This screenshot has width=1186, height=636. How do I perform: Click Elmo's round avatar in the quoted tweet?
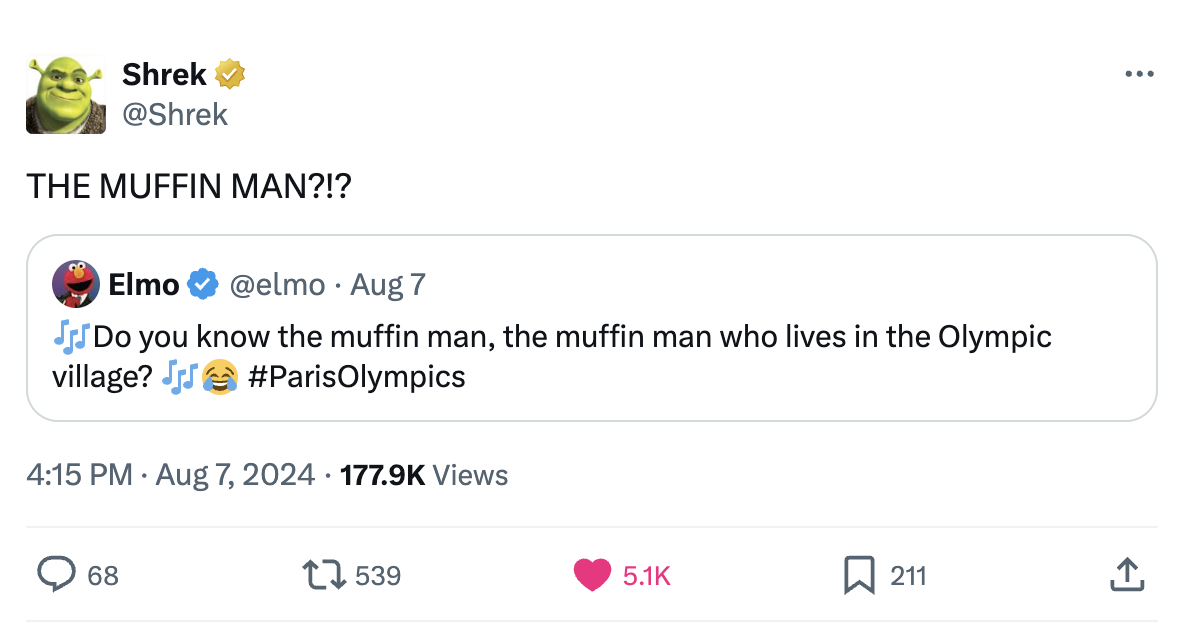point(76,284)
